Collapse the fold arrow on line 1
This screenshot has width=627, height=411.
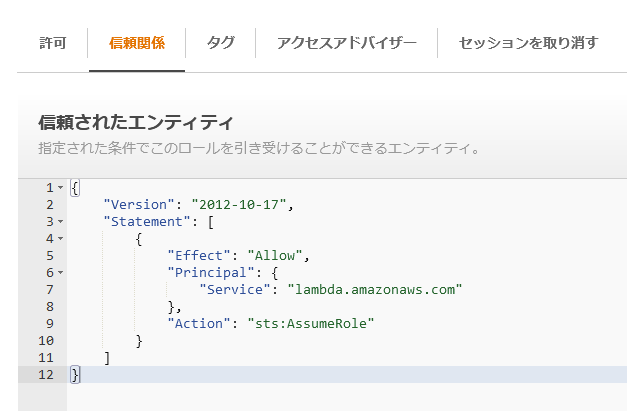(61, 188)
